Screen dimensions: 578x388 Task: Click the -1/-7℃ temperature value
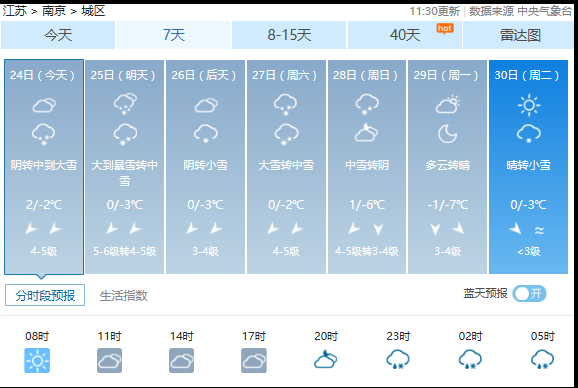[x=448, y=205]
